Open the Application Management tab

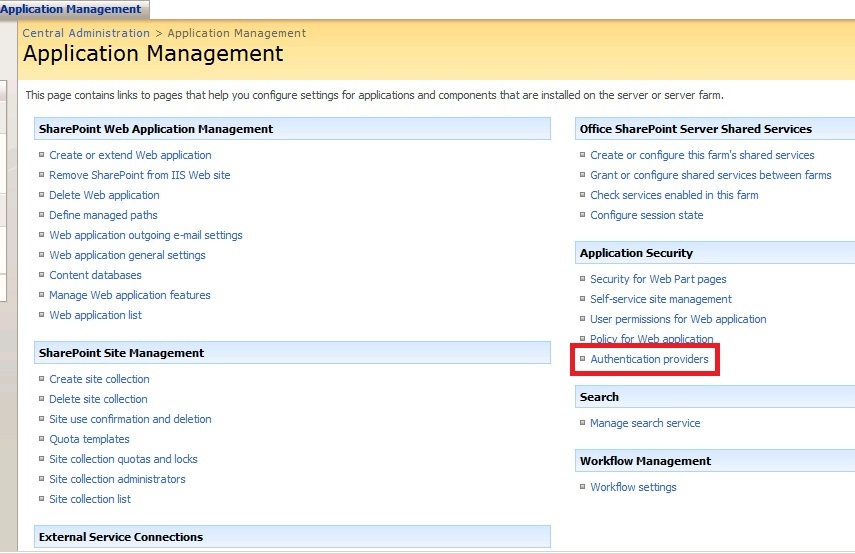[x=71, y=9]
